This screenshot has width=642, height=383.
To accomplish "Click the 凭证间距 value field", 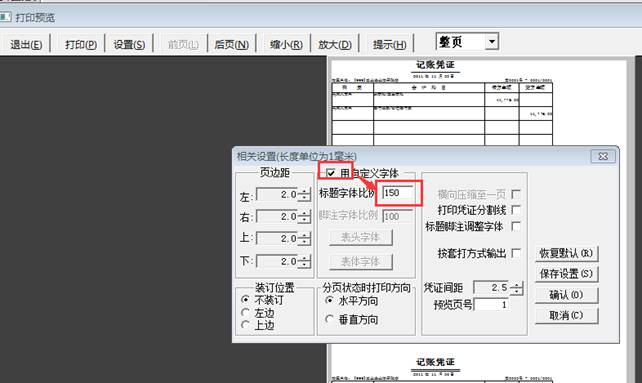I will pos(492,288).
